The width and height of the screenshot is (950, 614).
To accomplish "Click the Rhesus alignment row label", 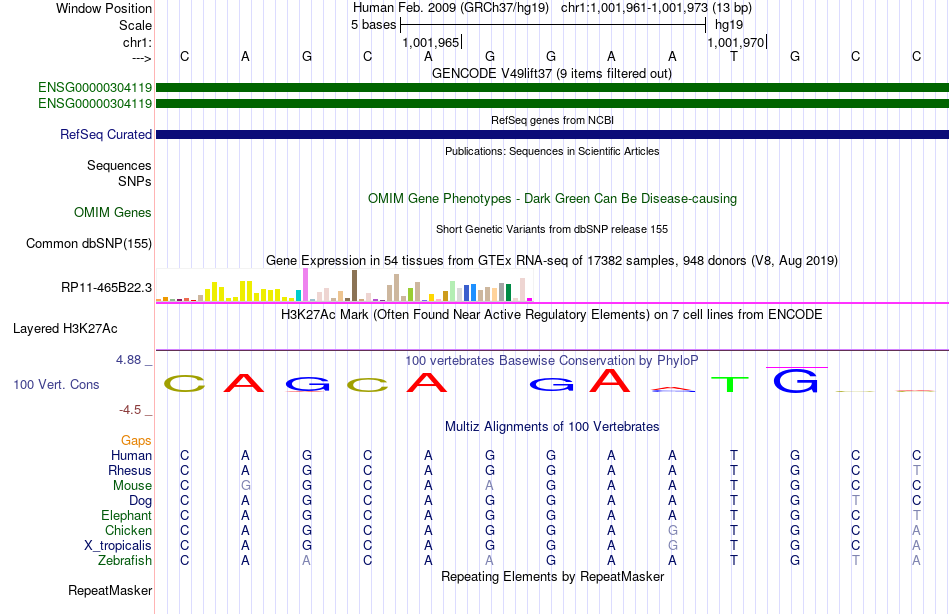I will (x=130, y=470).
